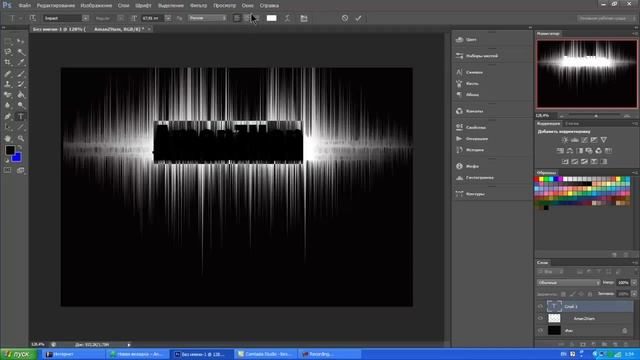This screenshot has width=640, height=360.
Task: Toggle text orientation in options bar
Action: [33, 18]
